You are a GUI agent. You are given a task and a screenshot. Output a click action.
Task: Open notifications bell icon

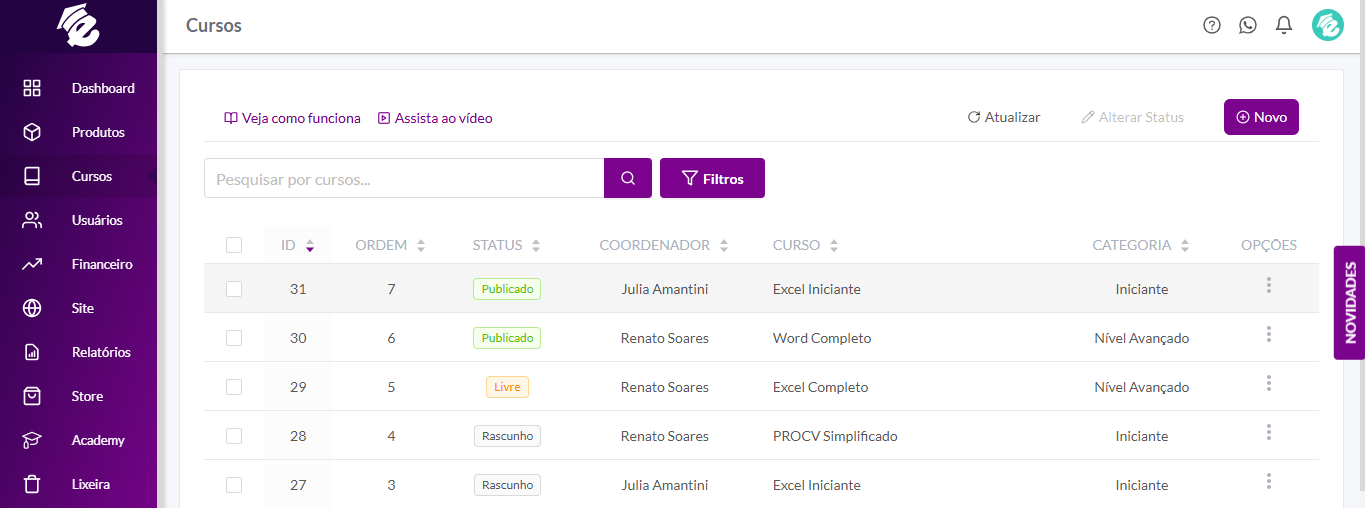coord(1284,25)
